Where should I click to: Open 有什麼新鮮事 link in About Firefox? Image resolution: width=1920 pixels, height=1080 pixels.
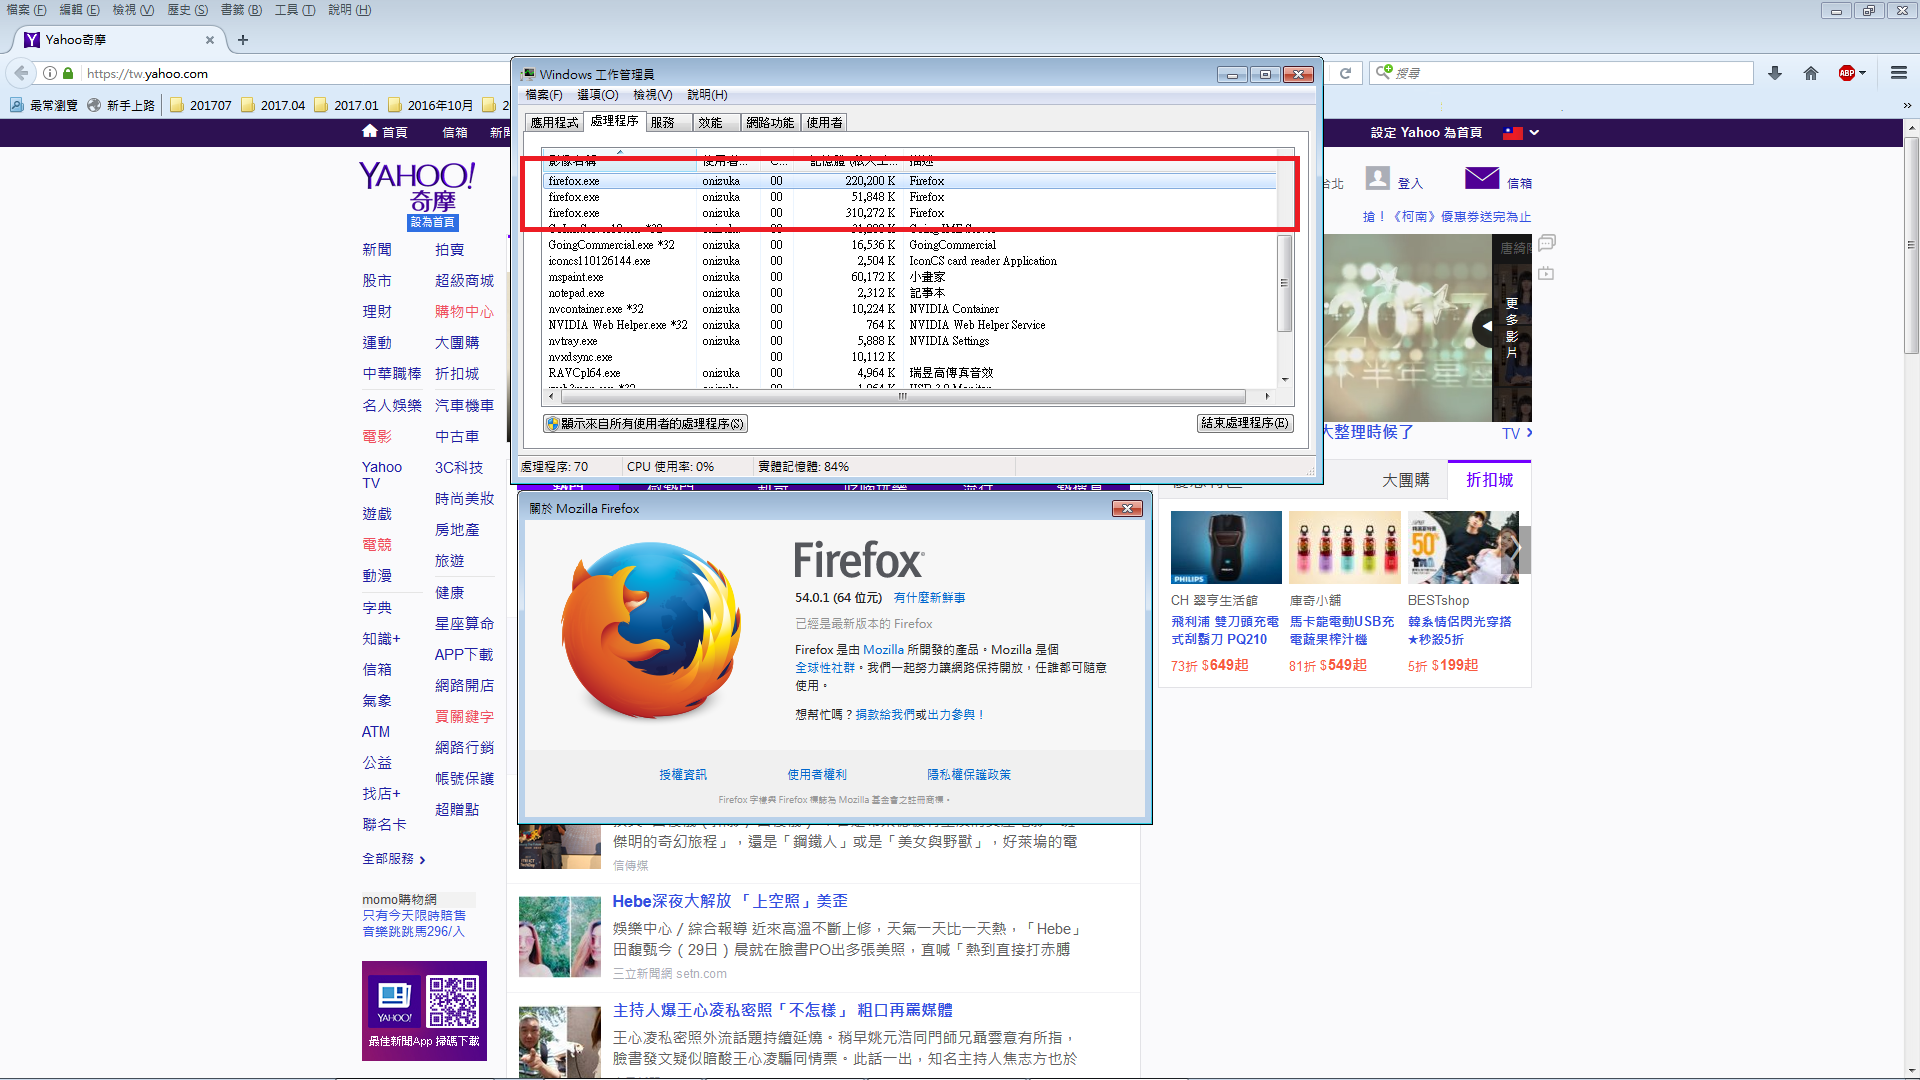929,598
